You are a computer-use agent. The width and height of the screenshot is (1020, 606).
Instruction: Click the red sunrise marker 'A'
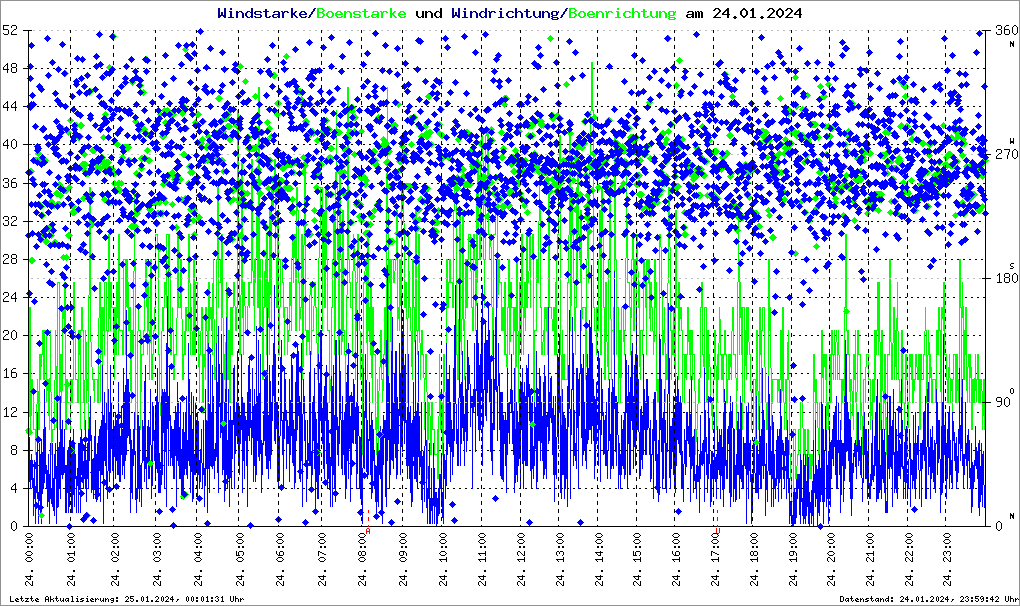coord(368,531)
